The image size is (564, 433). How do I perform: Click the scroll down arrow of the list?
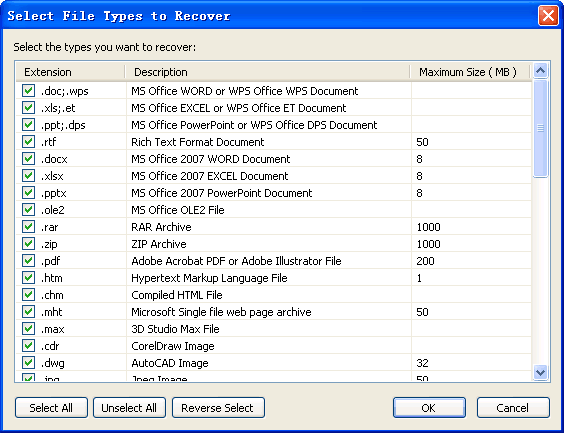click(540, 372)
